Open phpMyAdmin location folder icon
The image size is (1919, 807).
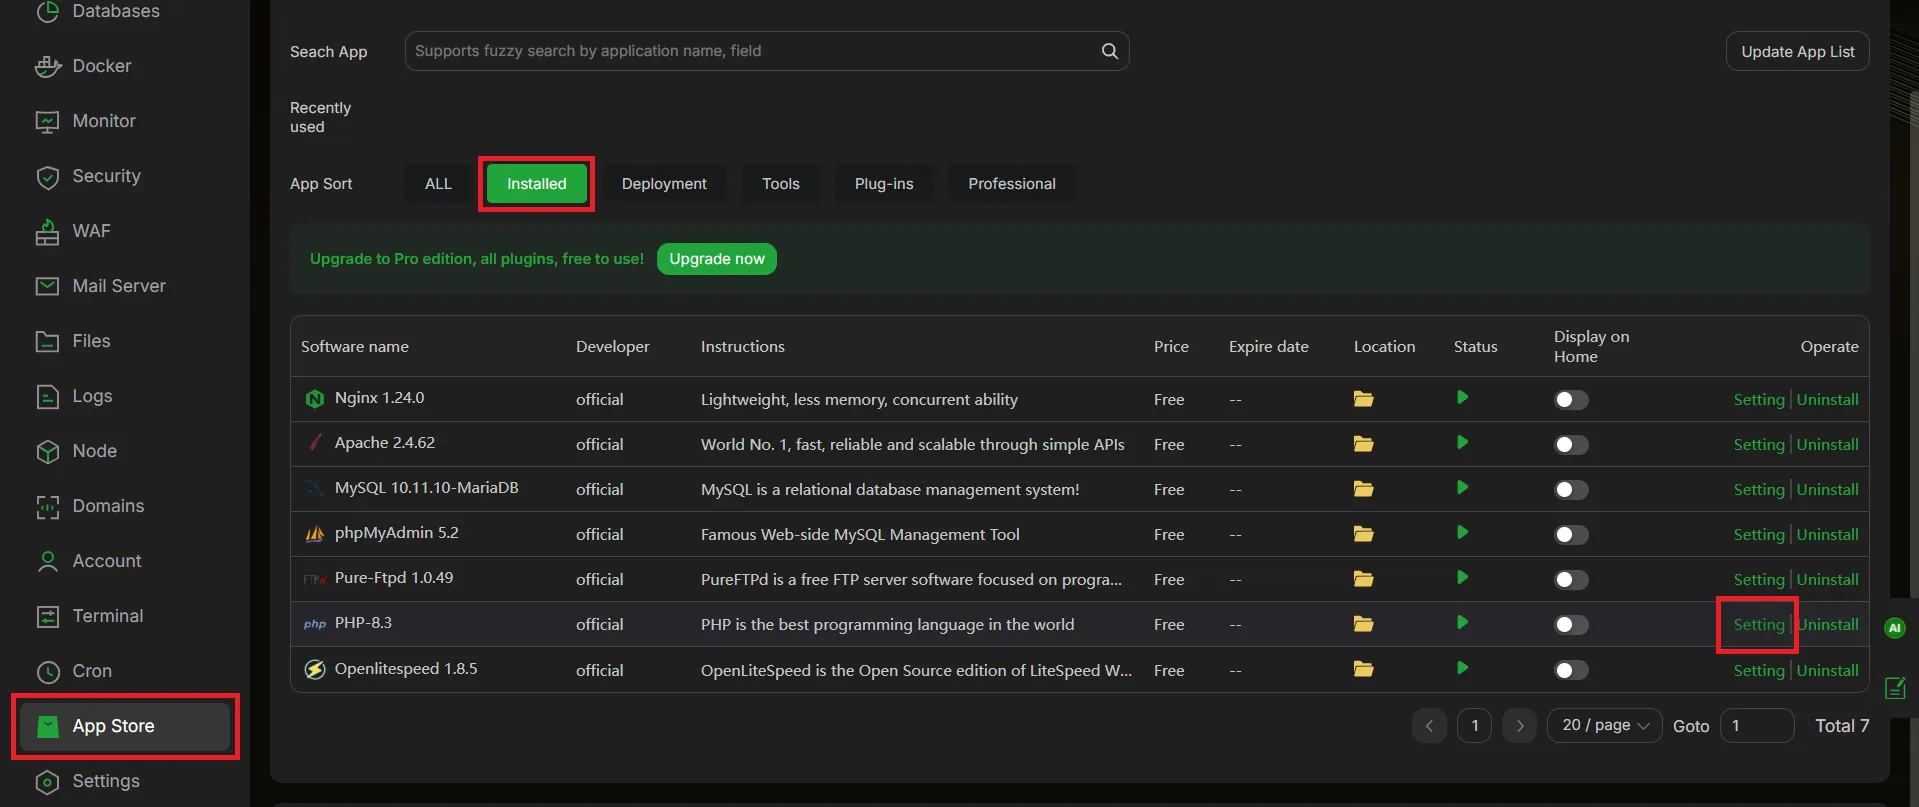pyautogui.click(x=1363, y=534)
